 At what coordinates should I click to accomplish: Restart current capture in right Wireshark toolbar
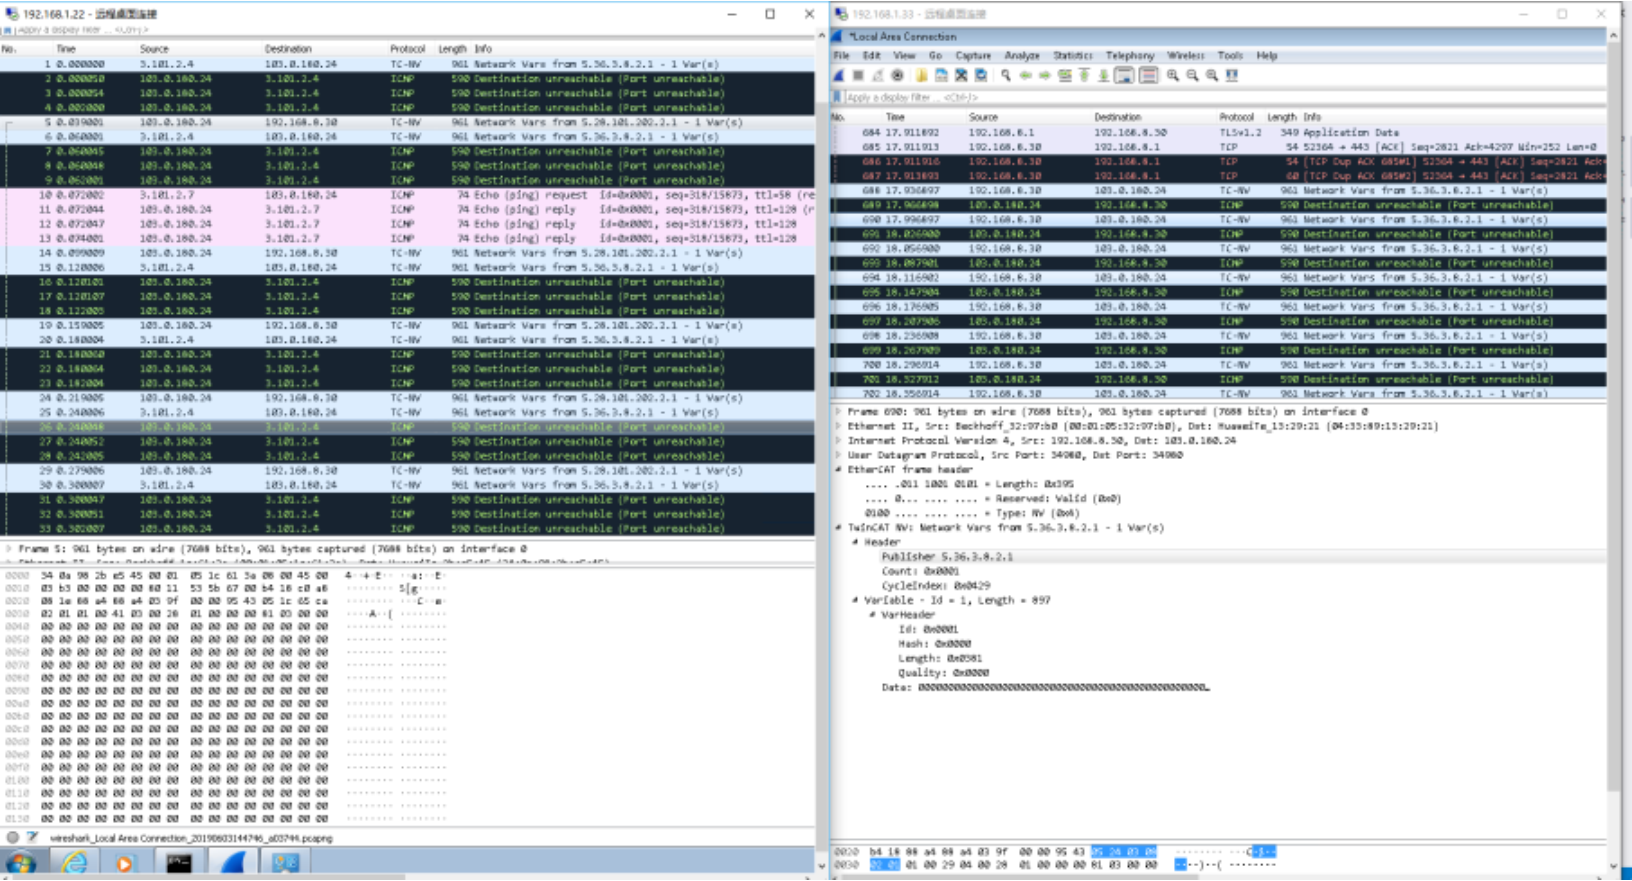click(x=878, y=76)
